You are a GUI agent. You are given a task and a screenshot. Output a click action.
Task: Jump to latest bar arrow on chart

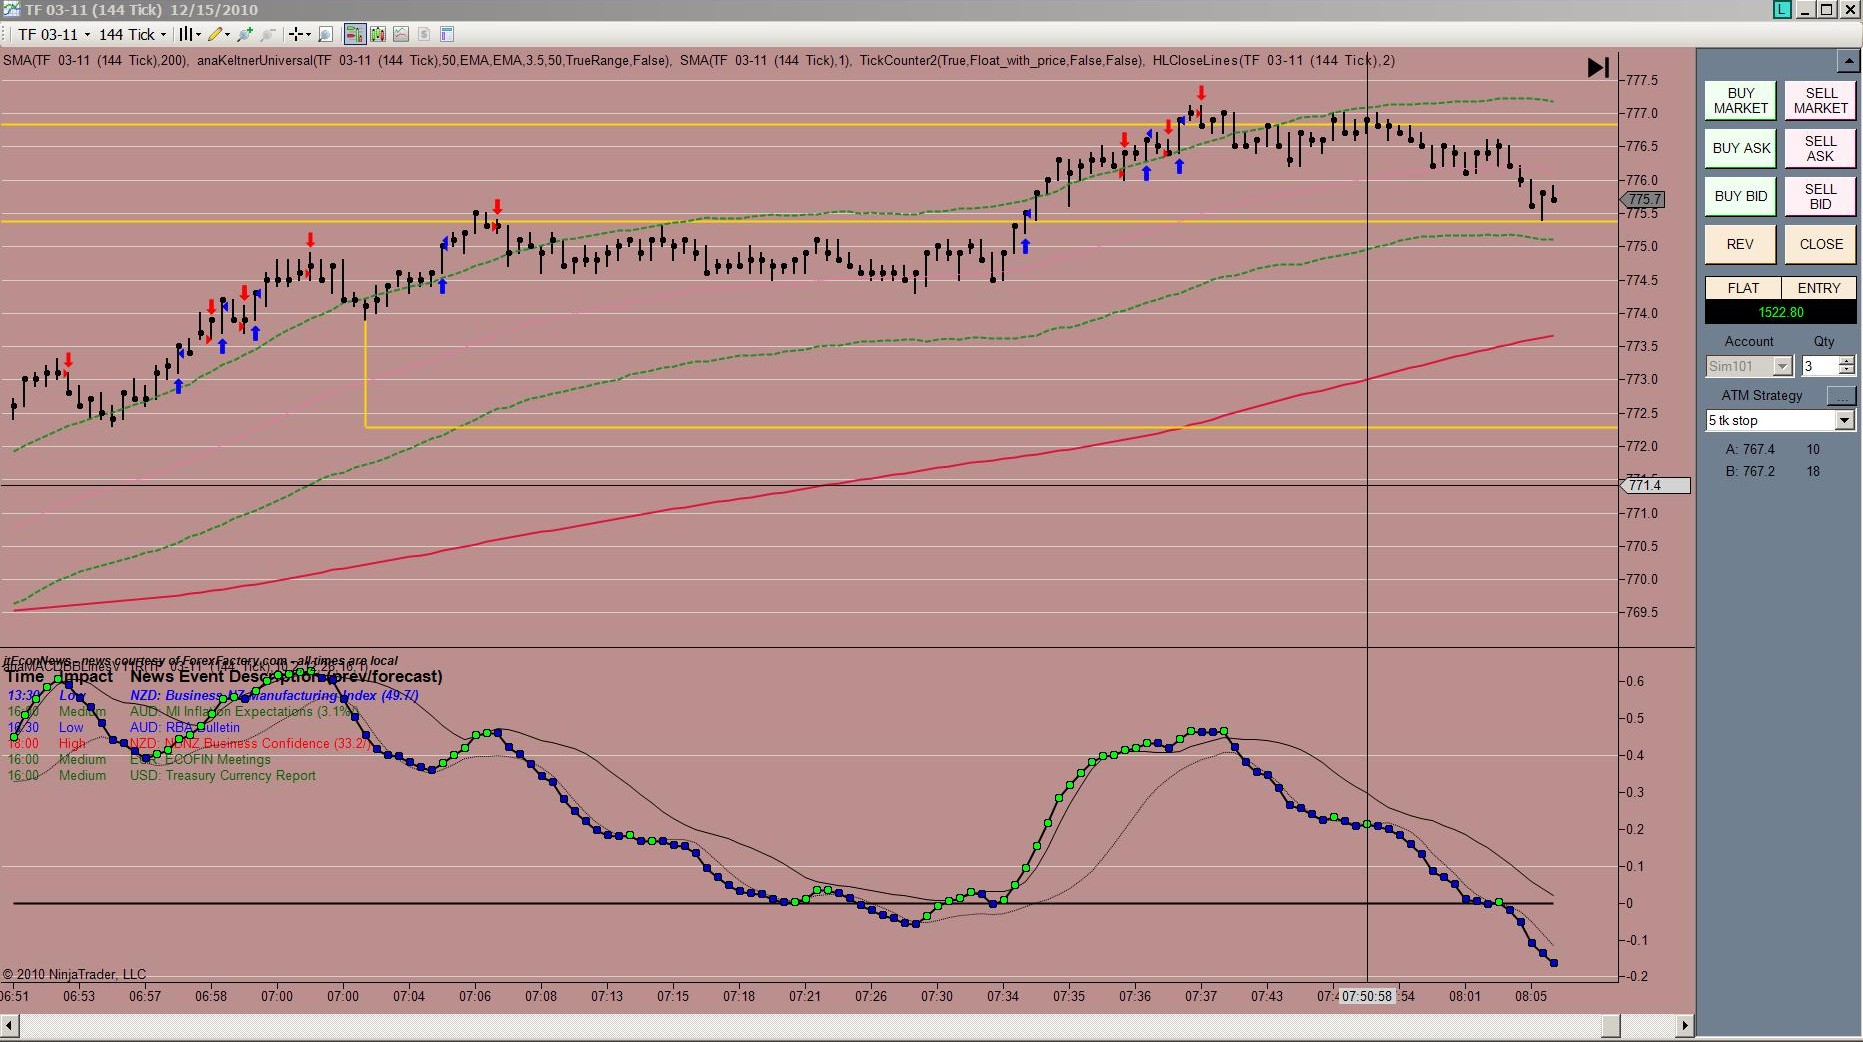pos(1598,67)
